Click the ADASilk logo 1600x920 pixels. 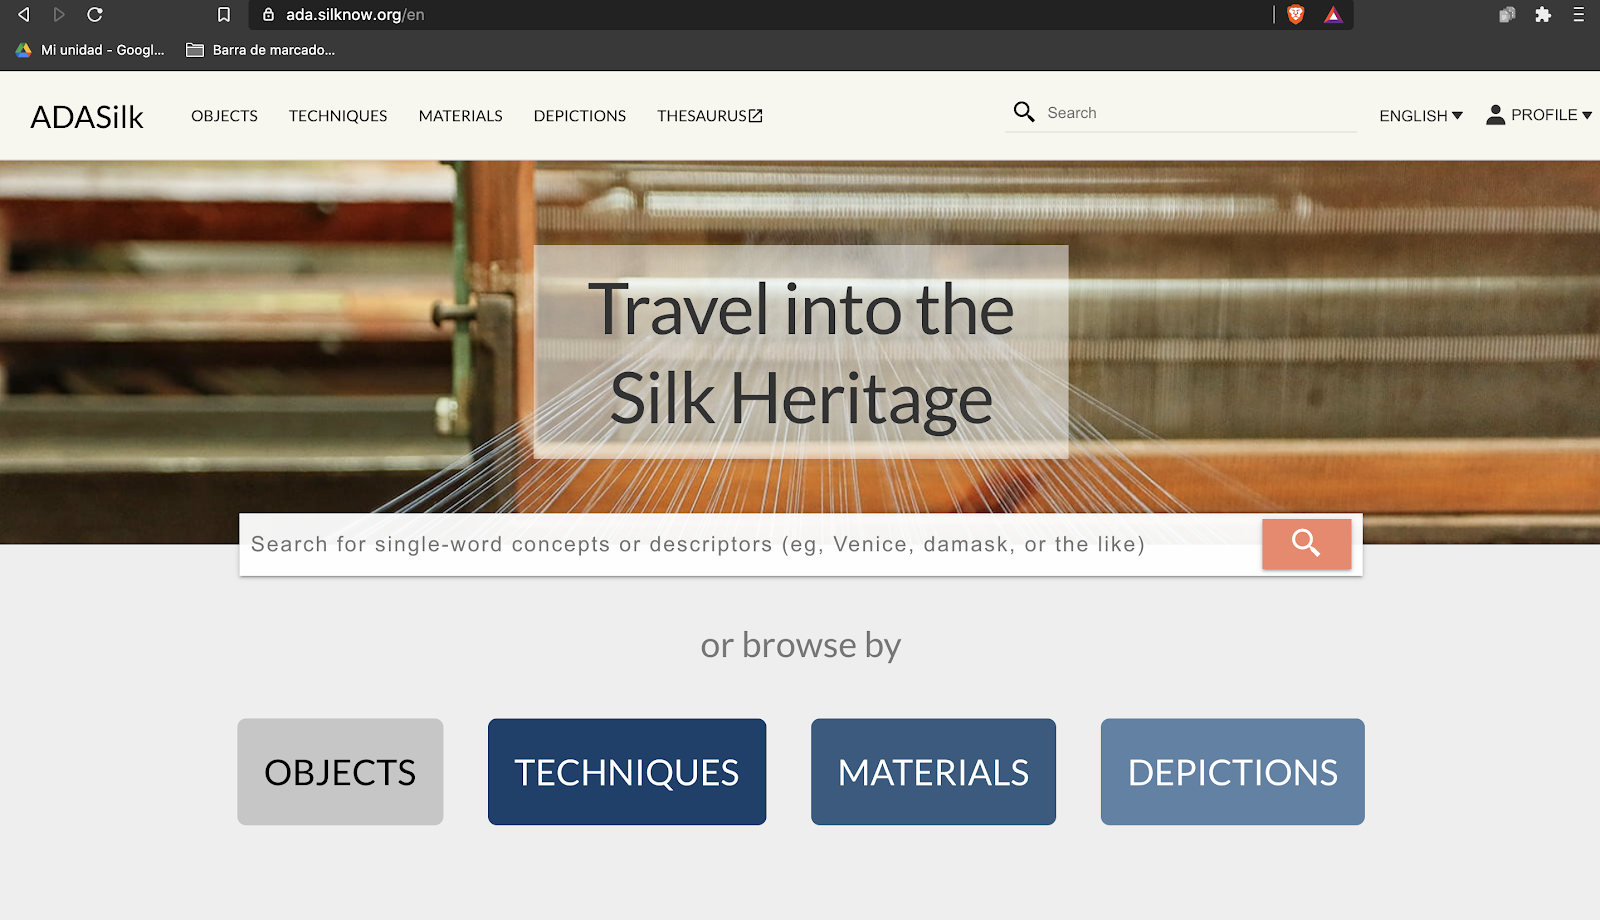[x=87, y=117]
